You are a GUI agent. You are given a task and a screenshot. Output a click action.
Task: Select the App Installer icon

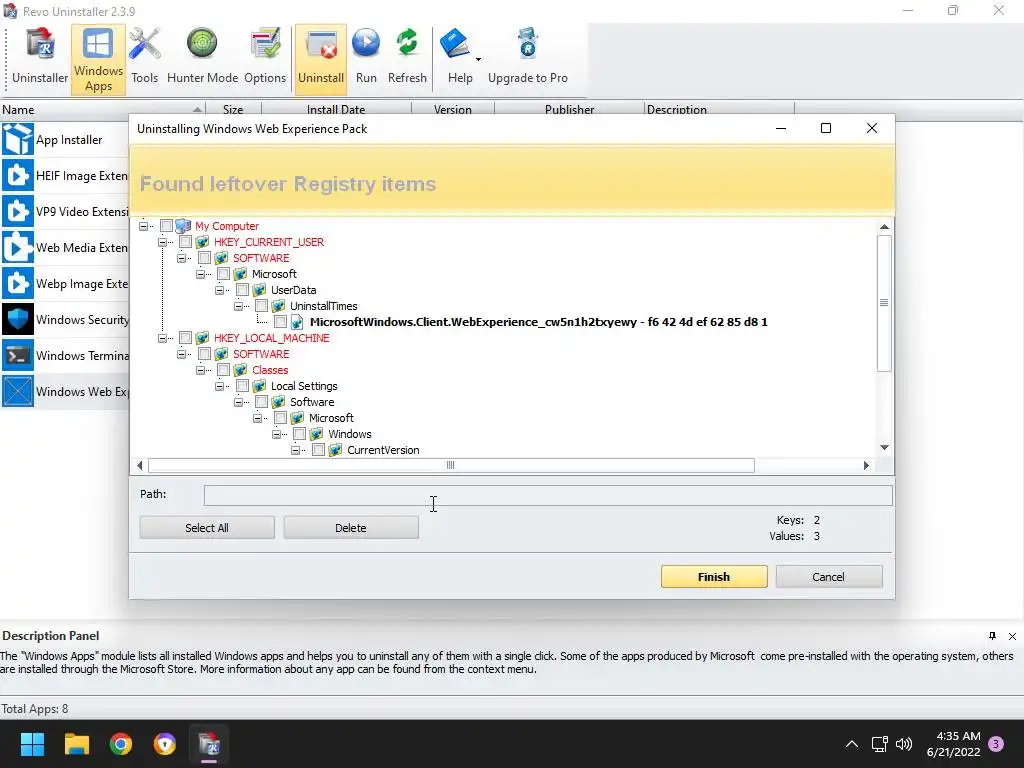[x=17, y=139]
